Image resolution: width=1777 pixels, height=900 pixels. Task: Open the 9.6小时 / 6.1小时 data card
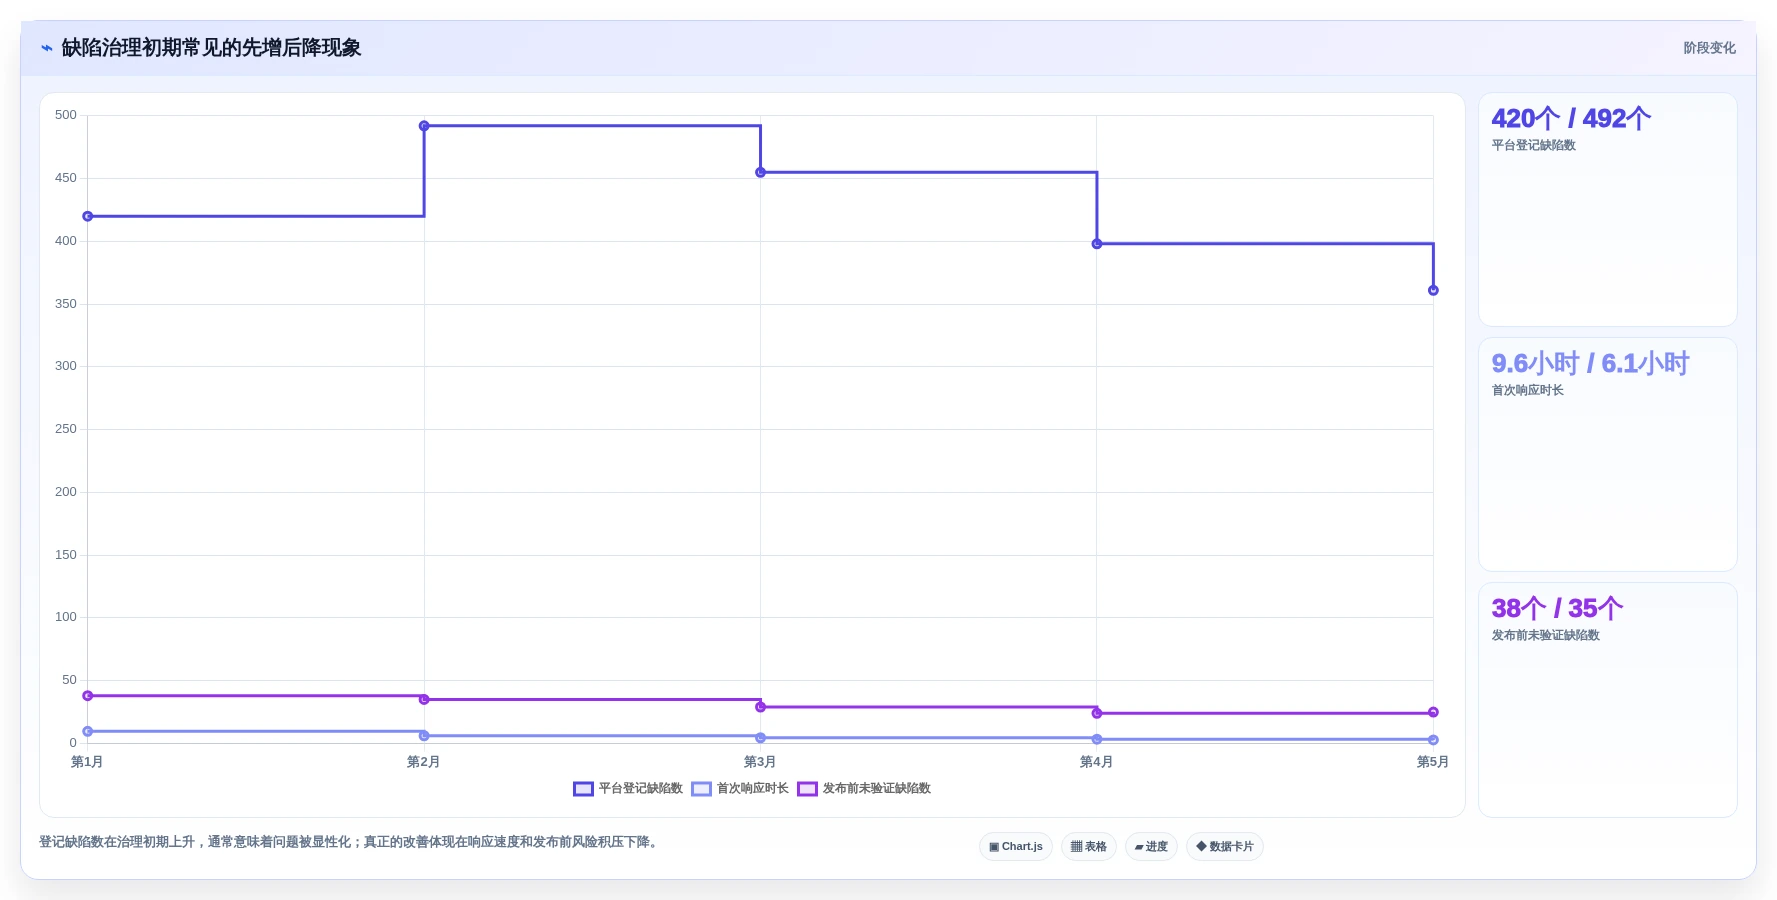coord(1608,455)
